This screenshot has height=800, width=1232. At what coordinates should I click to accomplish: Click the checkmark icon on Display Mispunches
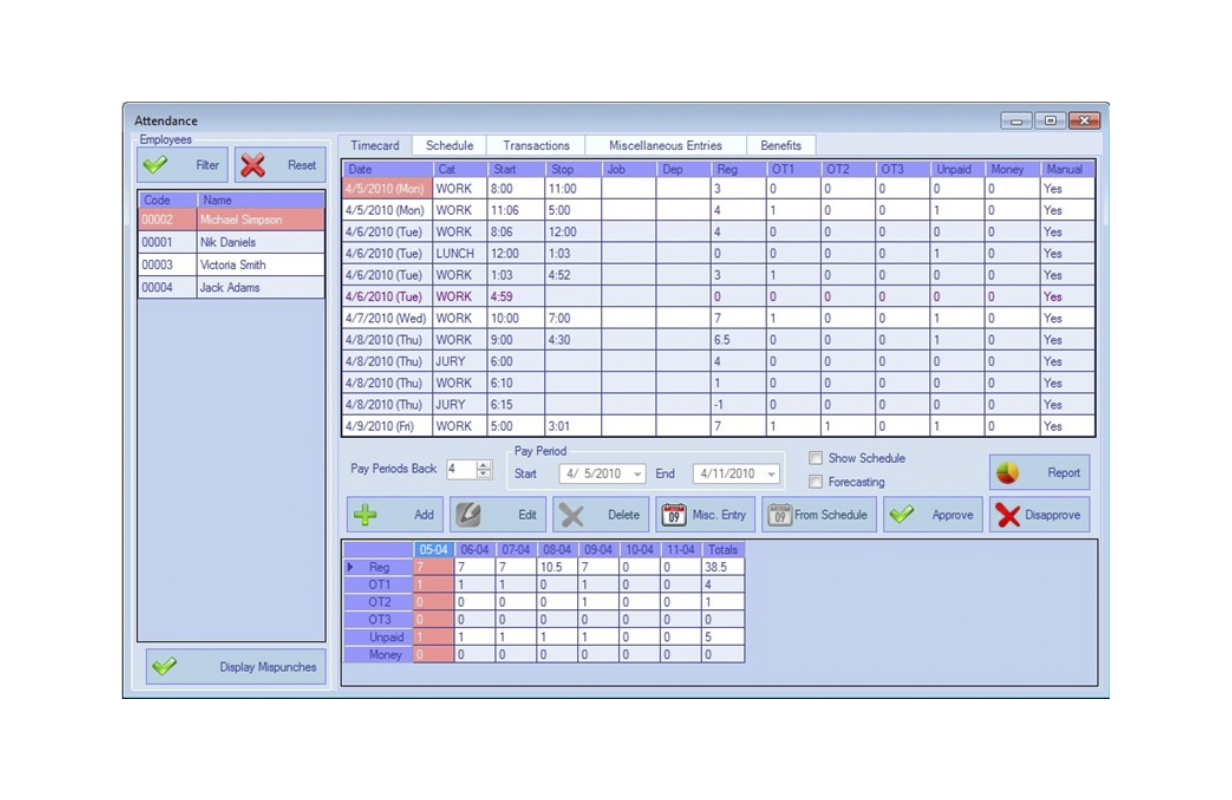click(165, 667)
